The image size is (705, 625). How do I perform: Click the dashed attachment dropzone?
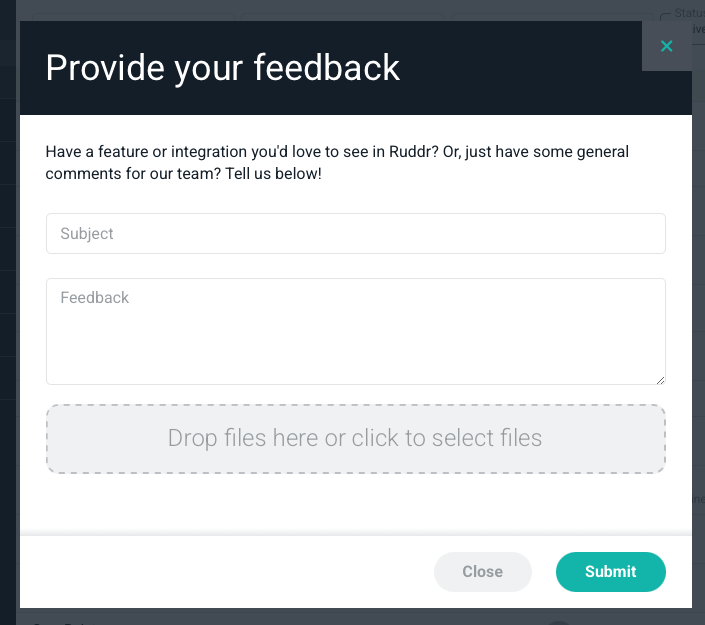pos(355,438)
